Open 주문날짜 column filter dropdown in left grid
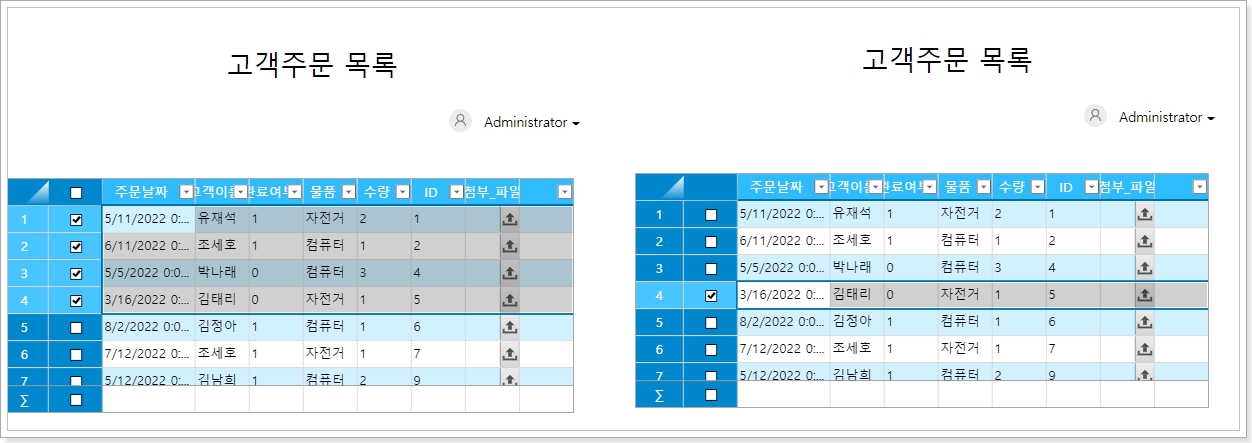 click(x=186, y=192)
